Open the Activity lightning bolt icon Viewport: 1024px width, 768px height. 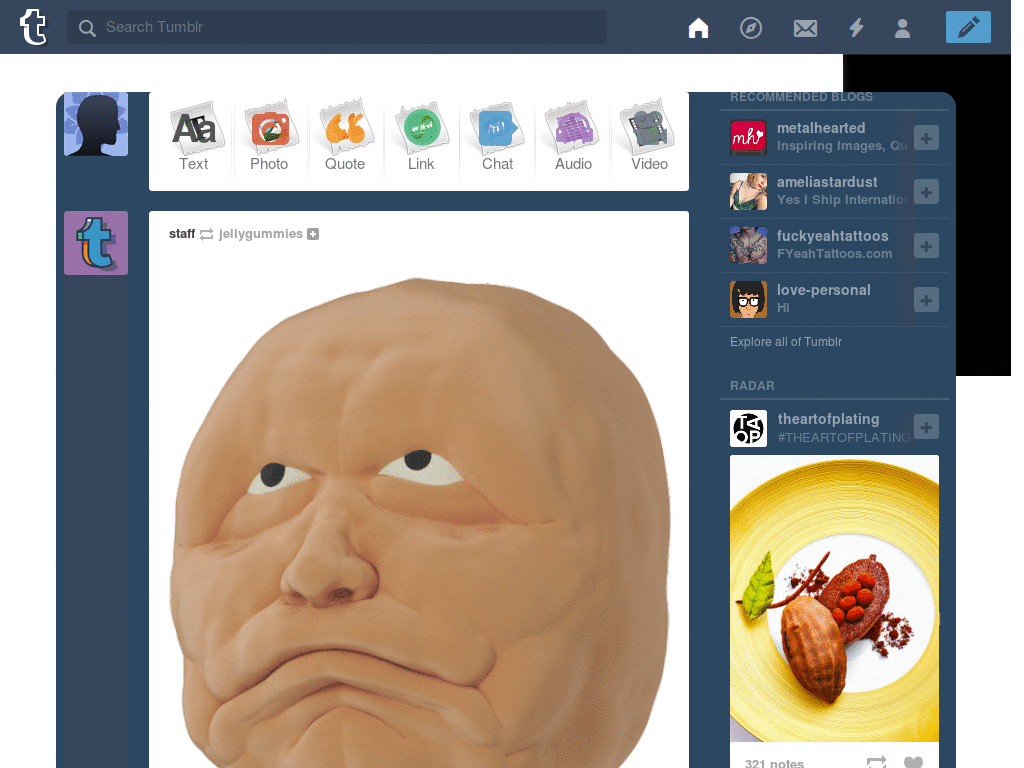[x=856, y=28]
